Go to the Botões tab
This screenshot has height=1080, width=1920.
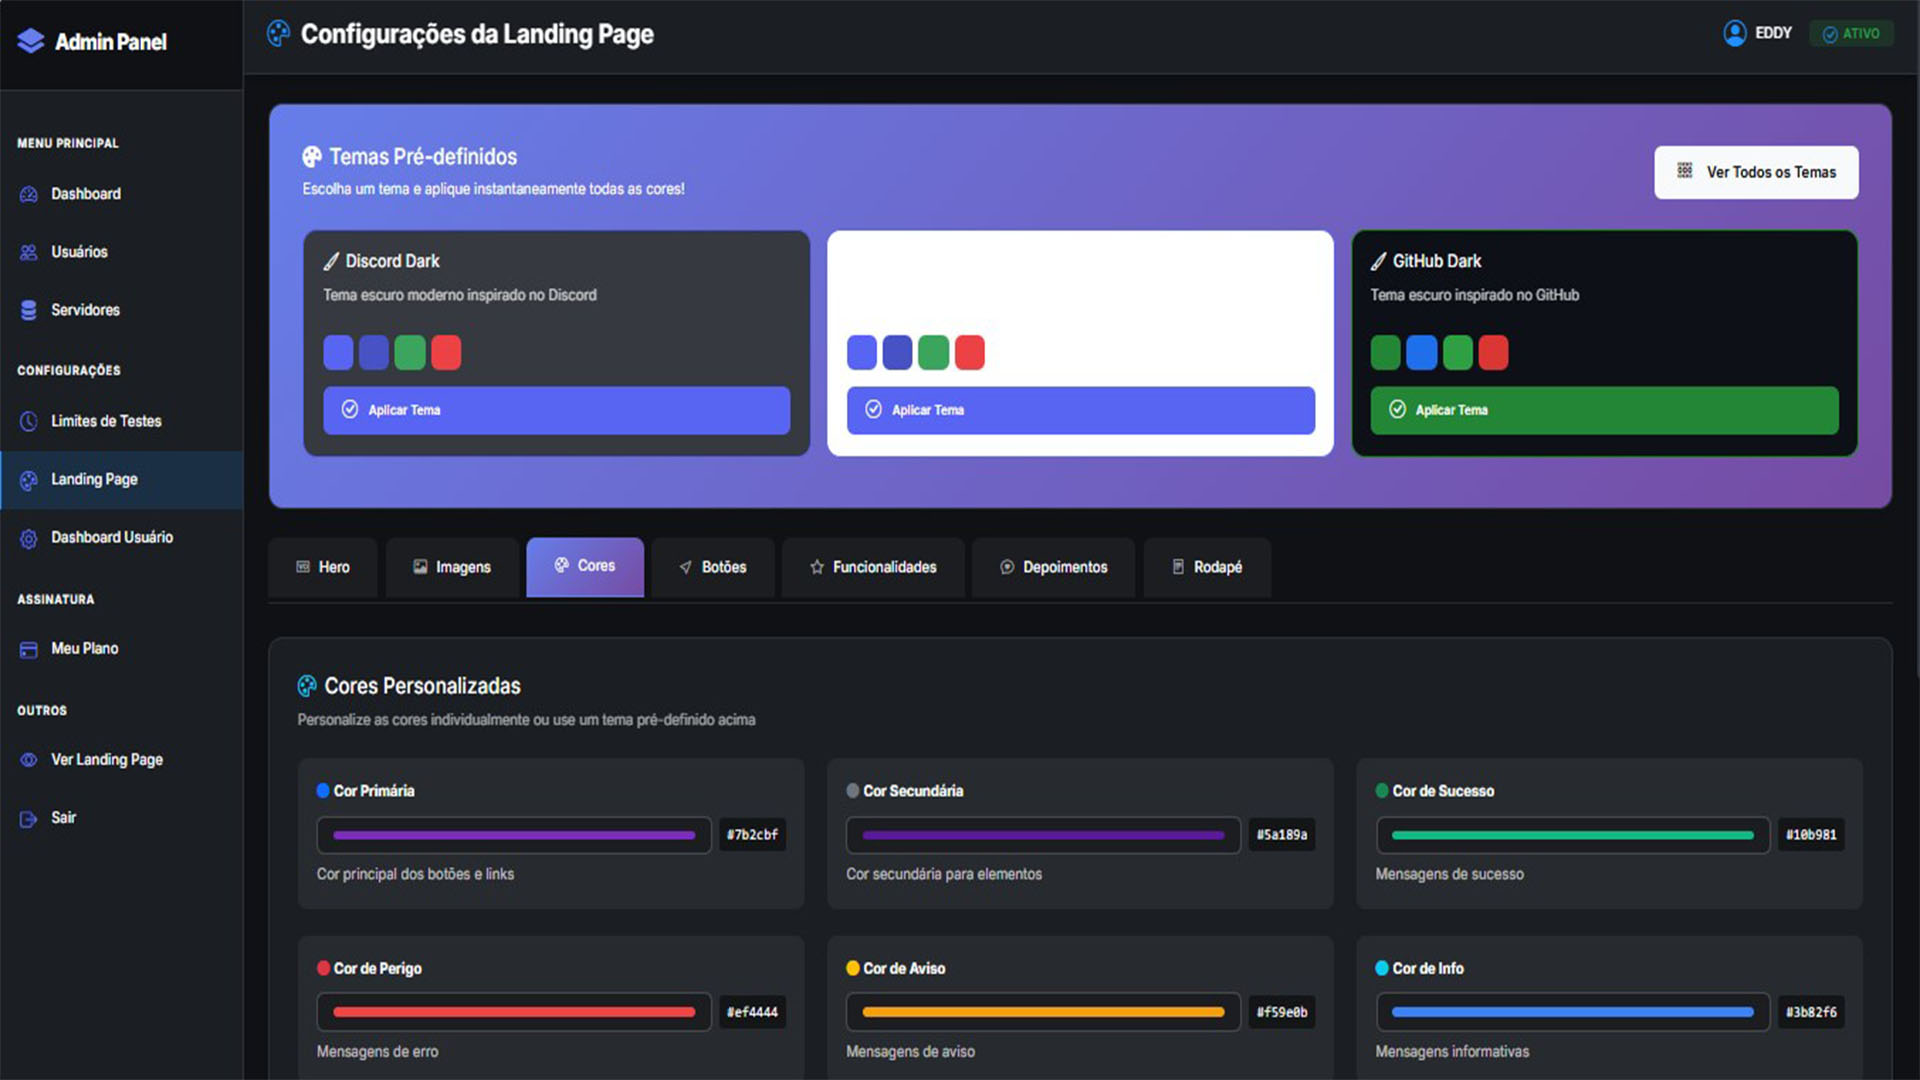tap(713, 567)
